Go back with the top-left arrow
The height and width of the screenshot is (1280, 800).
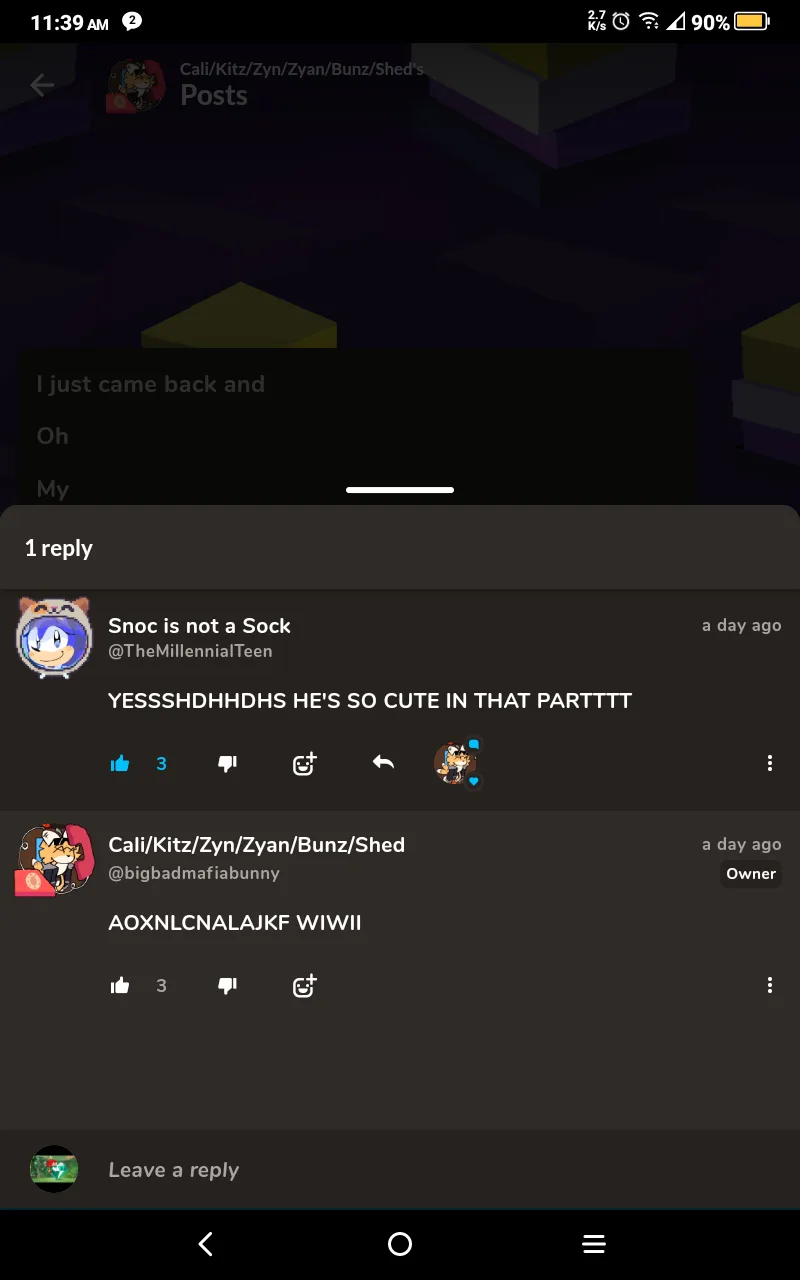(42, 85)
